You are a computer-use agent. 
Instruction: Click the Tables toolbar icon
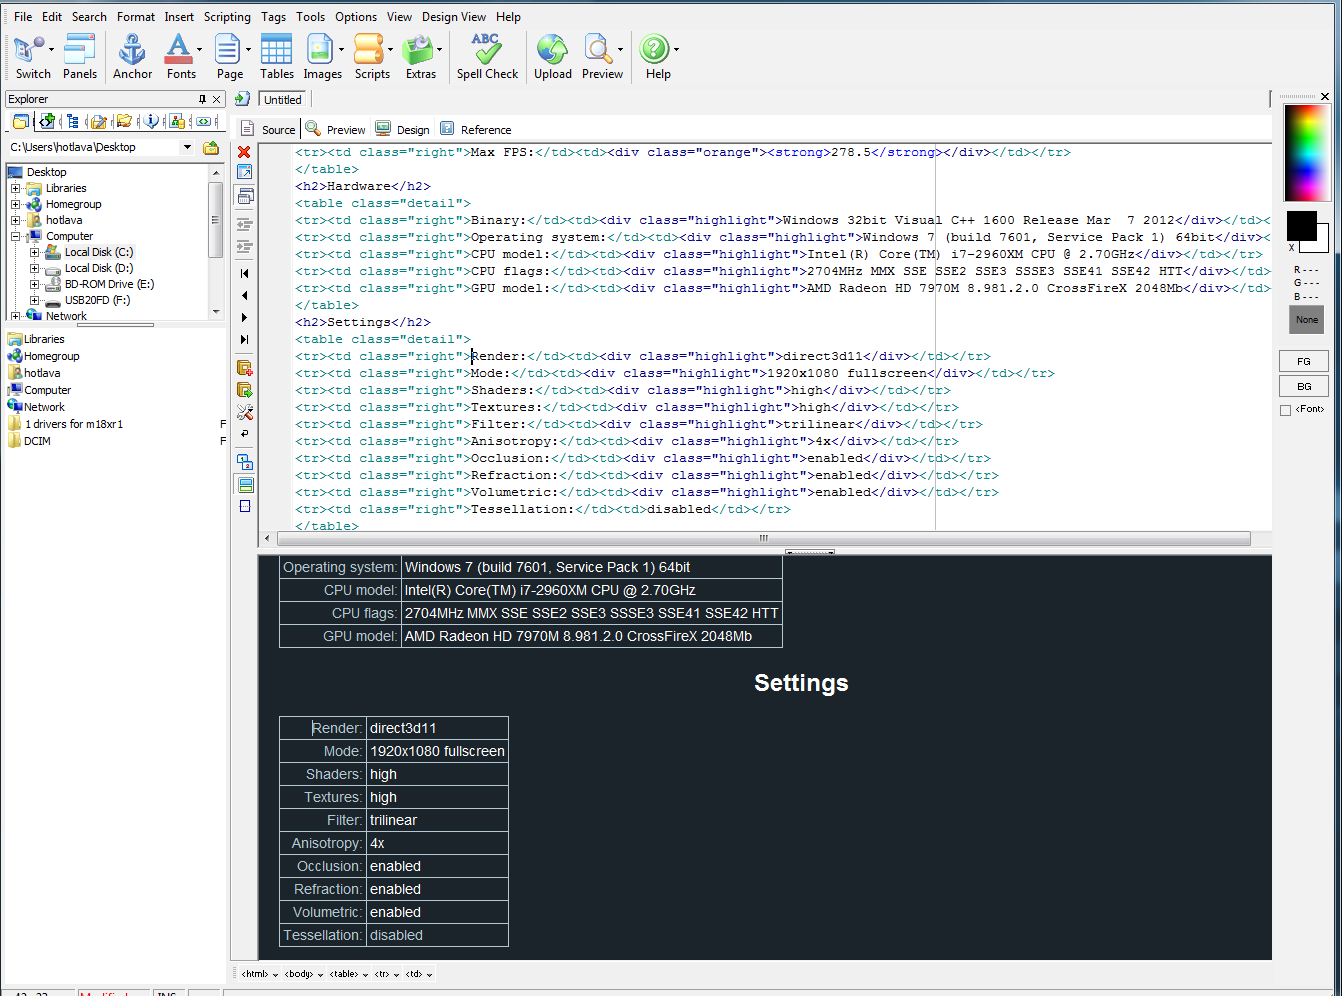point(277,57)
